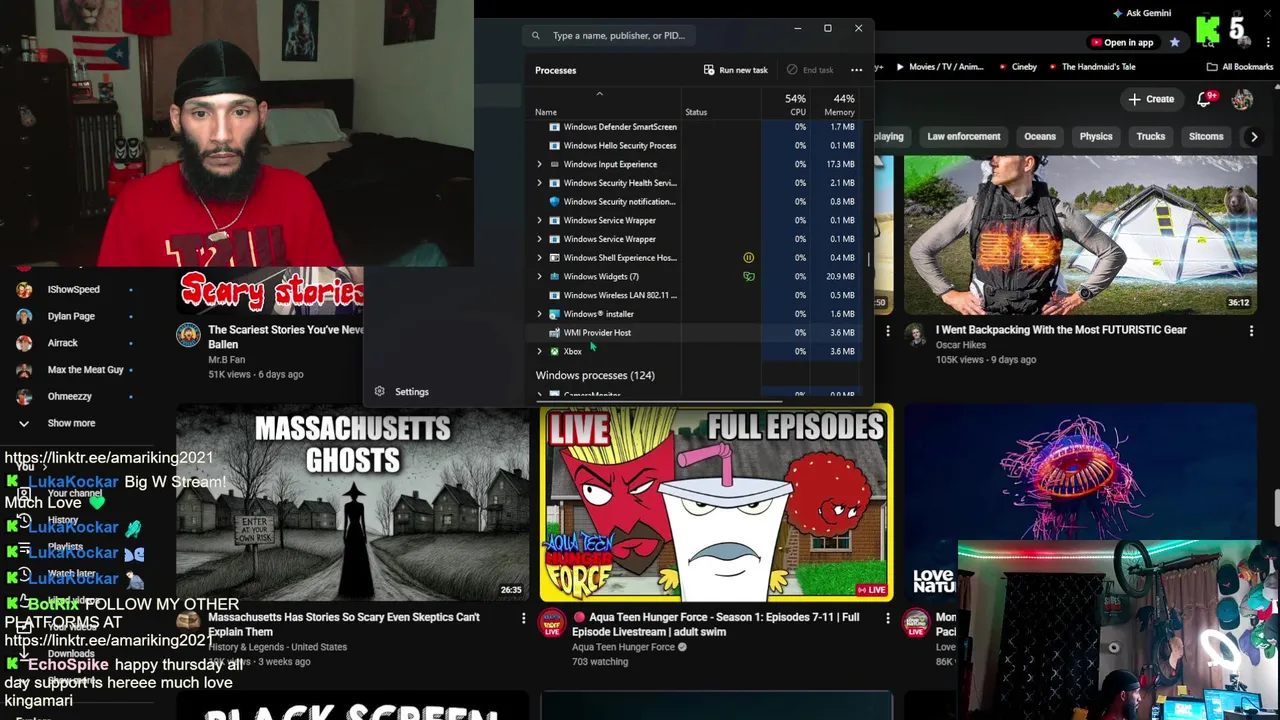The height and width of the screenshot is (720, 1280).
Task: Click the magnifier icon in Task Manager search
Action: pyautogui.click(x=536, y=36)
